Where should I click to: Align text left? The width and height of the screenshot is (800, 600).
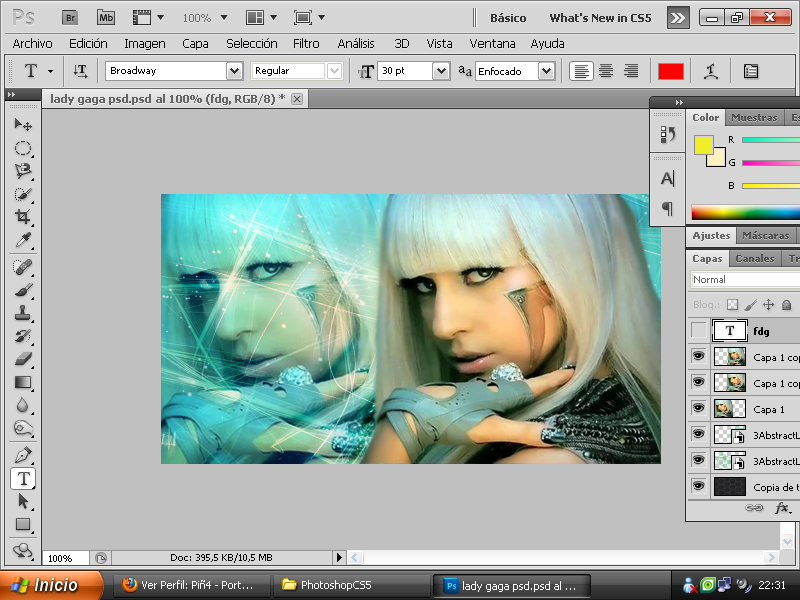coord(581,71)
